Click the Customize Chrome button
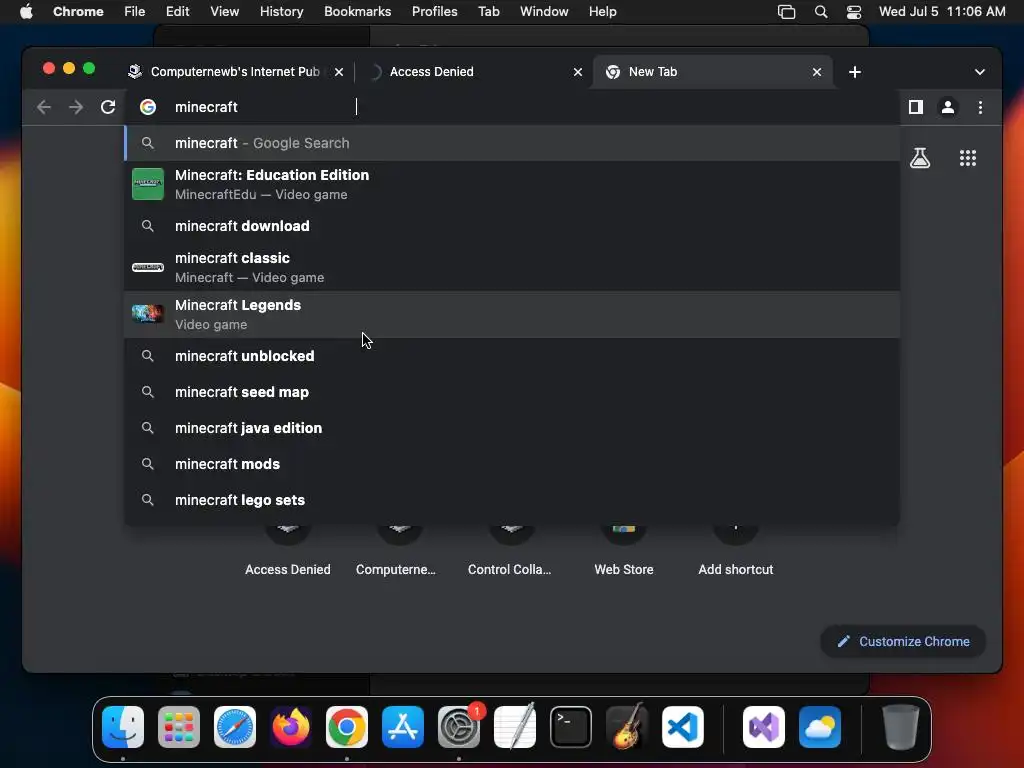 point(903,641)
